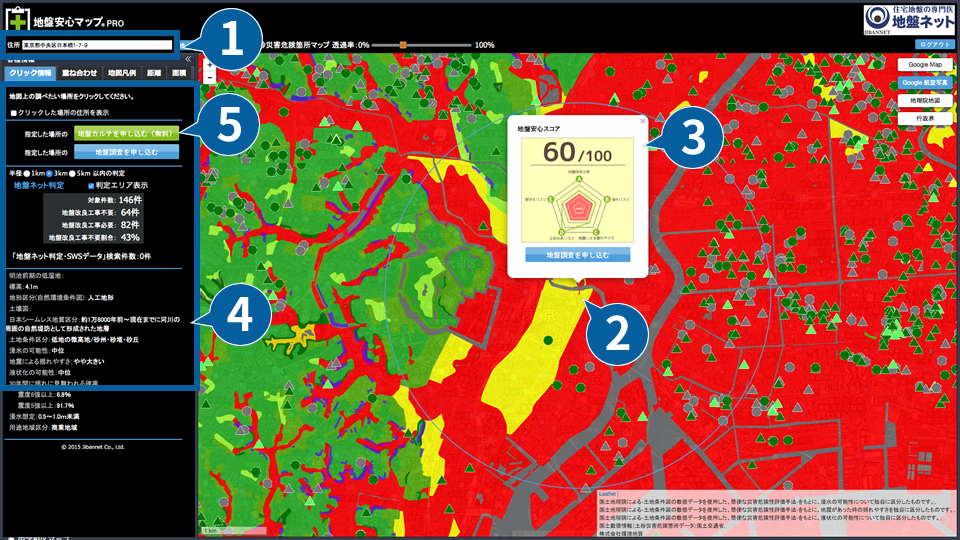Zoom in the map with the plus button
Screen dimensions: 960x540
pyautogui.click(x=209, y=65)
